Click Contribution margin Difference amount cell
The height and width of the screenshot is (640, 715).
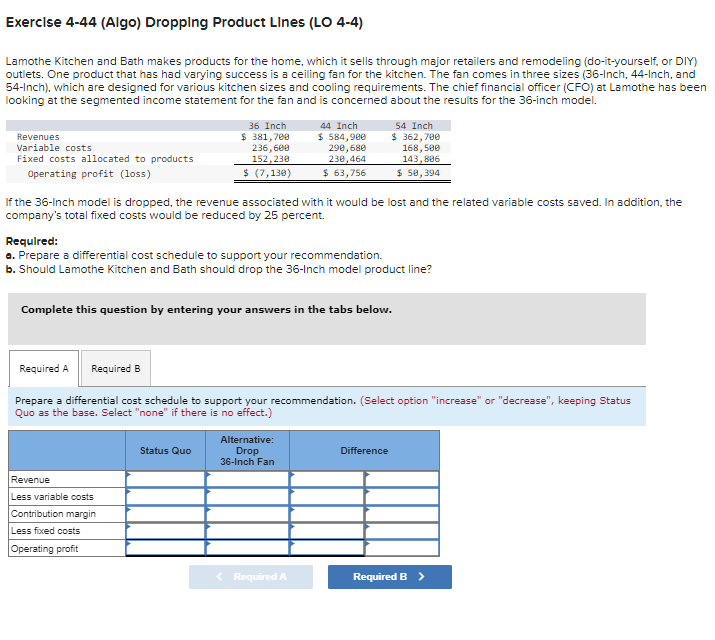pos(327,514)
